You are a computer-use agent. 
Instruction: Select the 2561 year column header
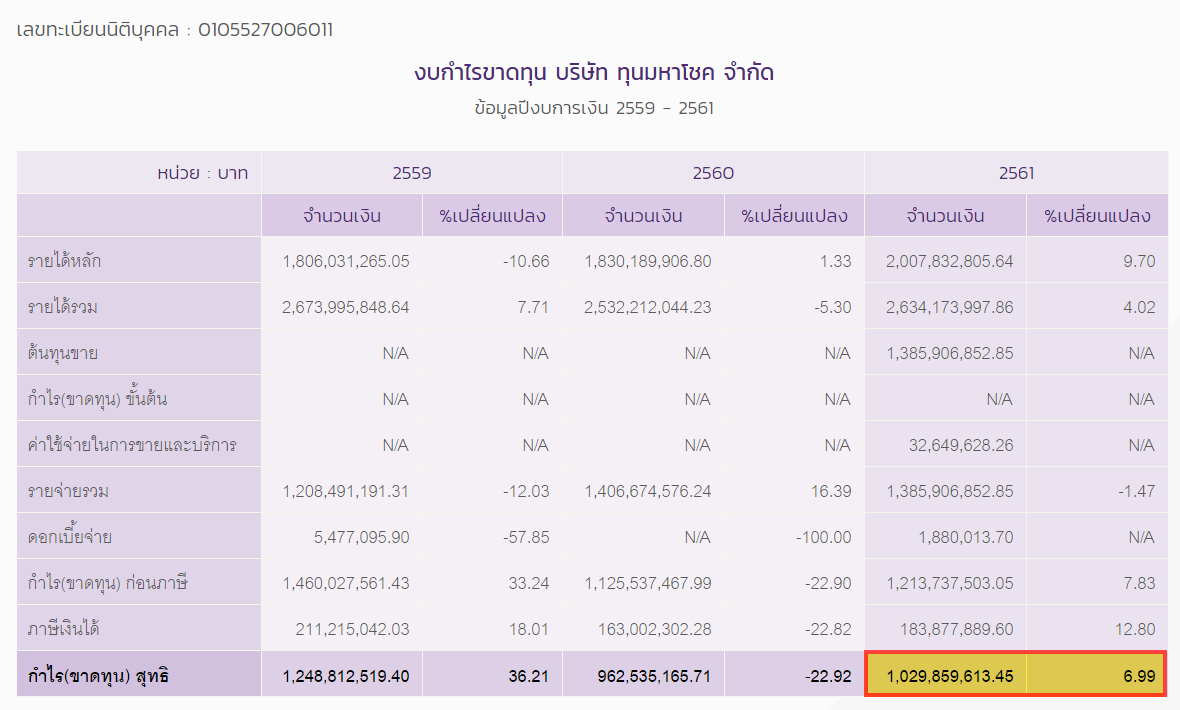[1016, 173]
